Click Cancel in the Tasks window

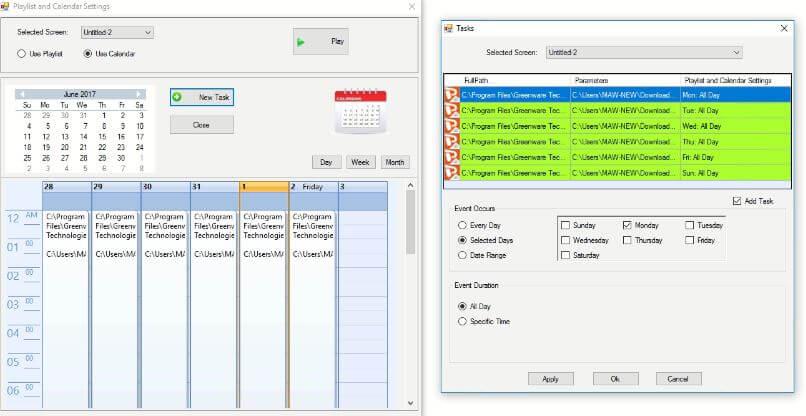click(679, 379)
